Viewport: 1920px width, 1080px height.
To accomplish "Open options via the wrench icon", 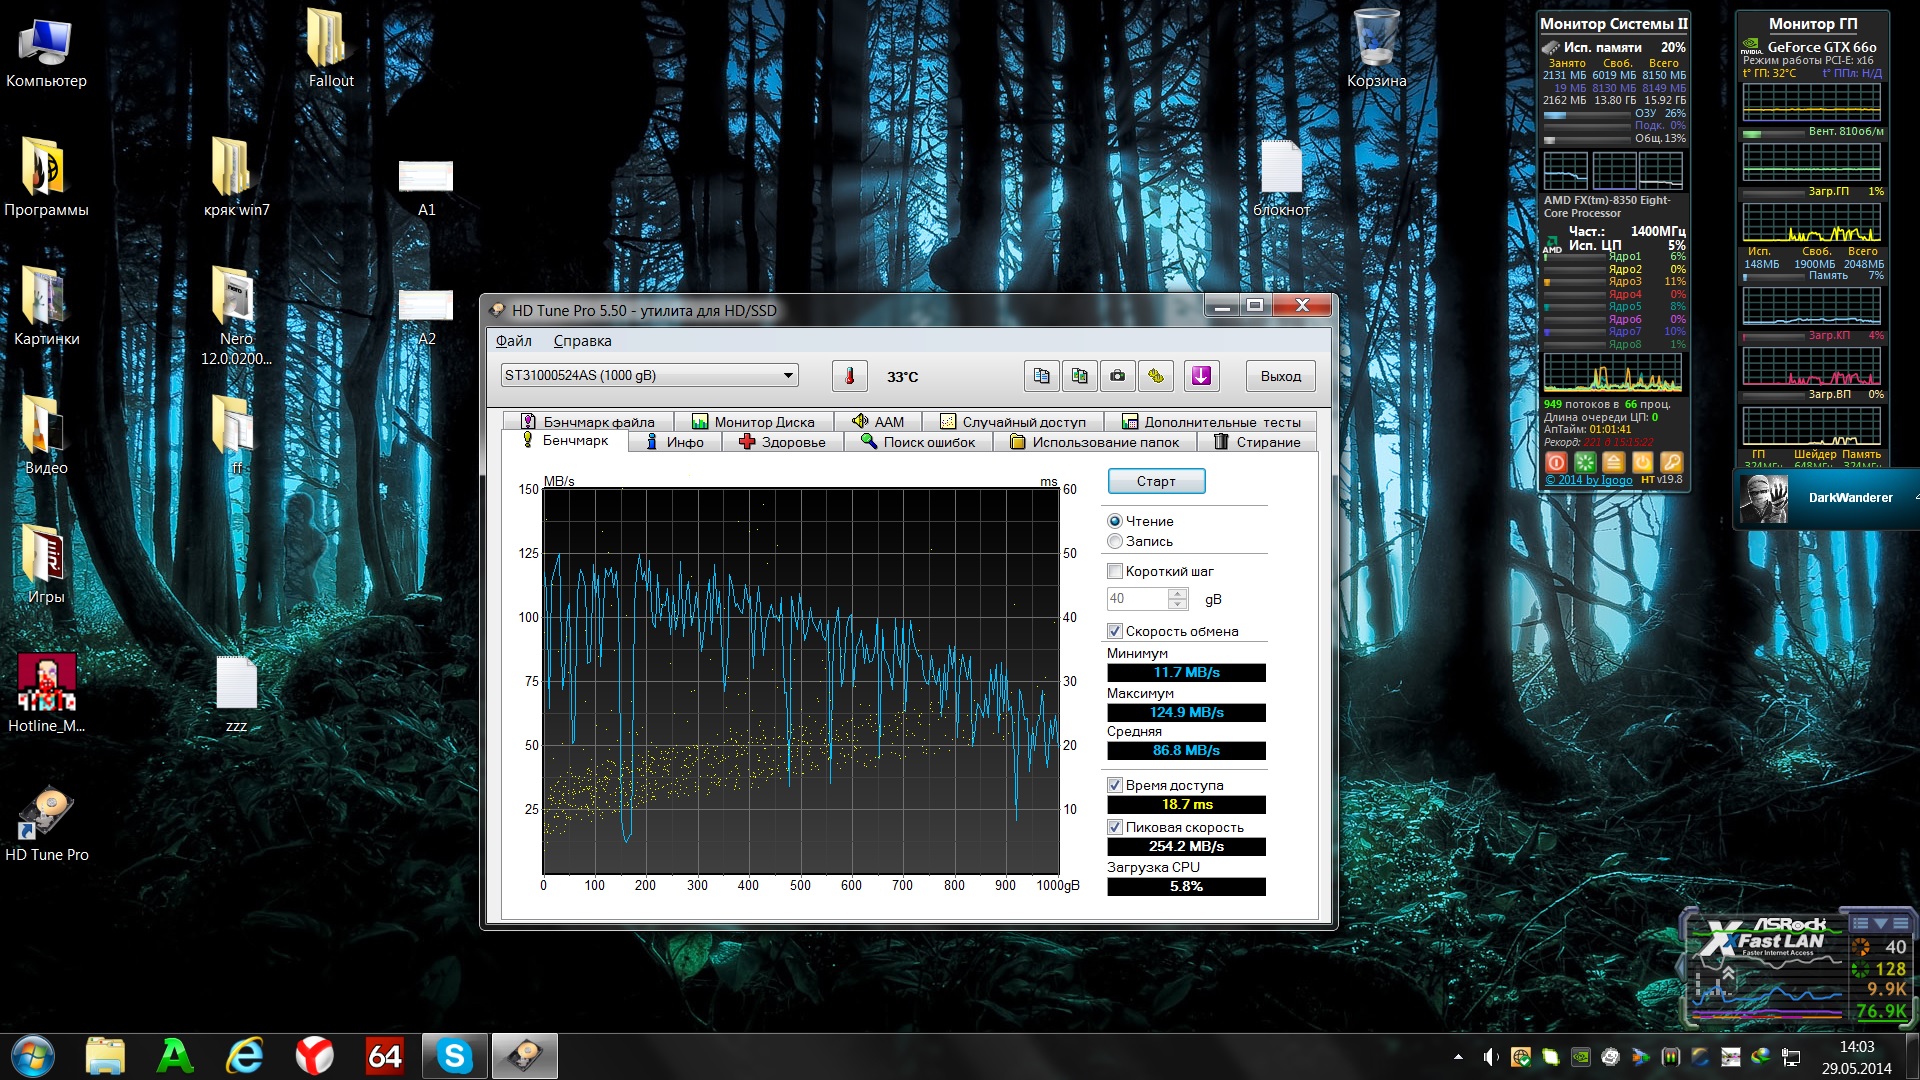I will point(1156,376).
